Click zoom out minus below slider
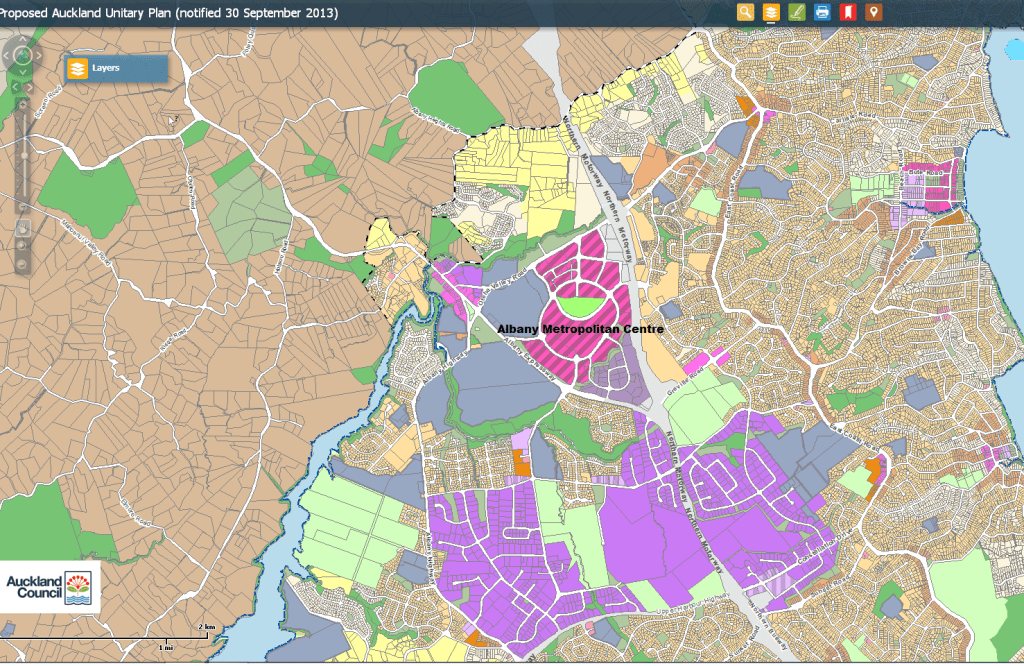Viewport: 1024px width, 666px height. (21, 207)
